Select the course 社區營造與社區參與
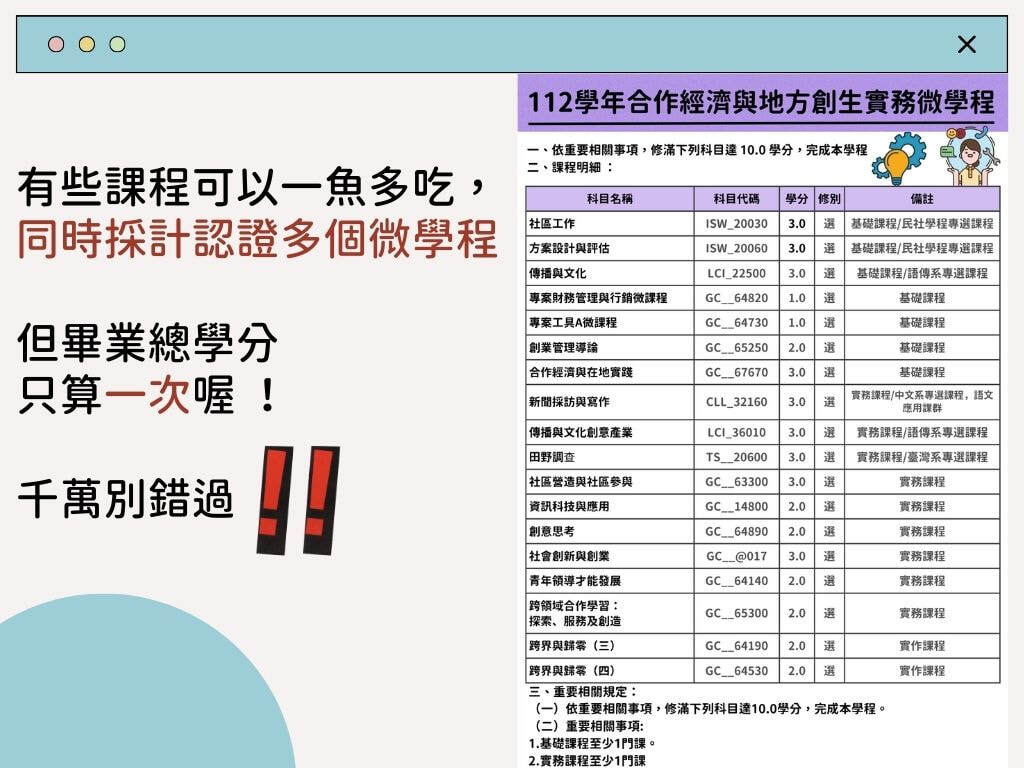The width and height of the screenshot is (1024, 768). click(x=581, y=483)
